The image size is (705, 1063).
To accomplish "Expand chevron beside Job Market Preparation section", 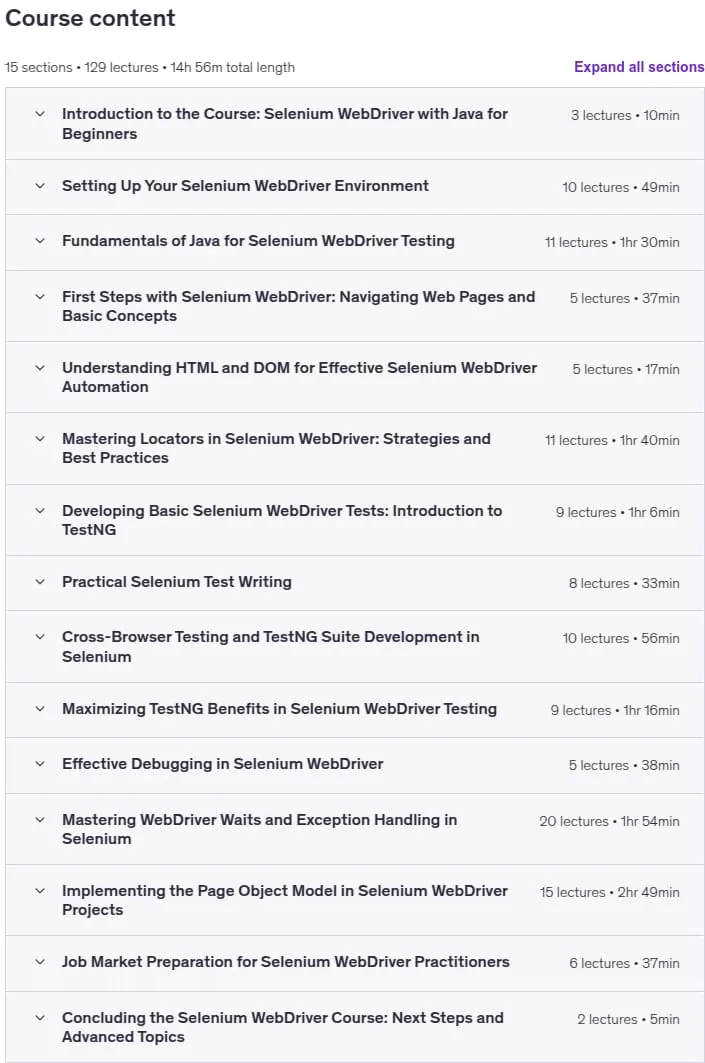I will pyautogui.click(x=40, y=962).
